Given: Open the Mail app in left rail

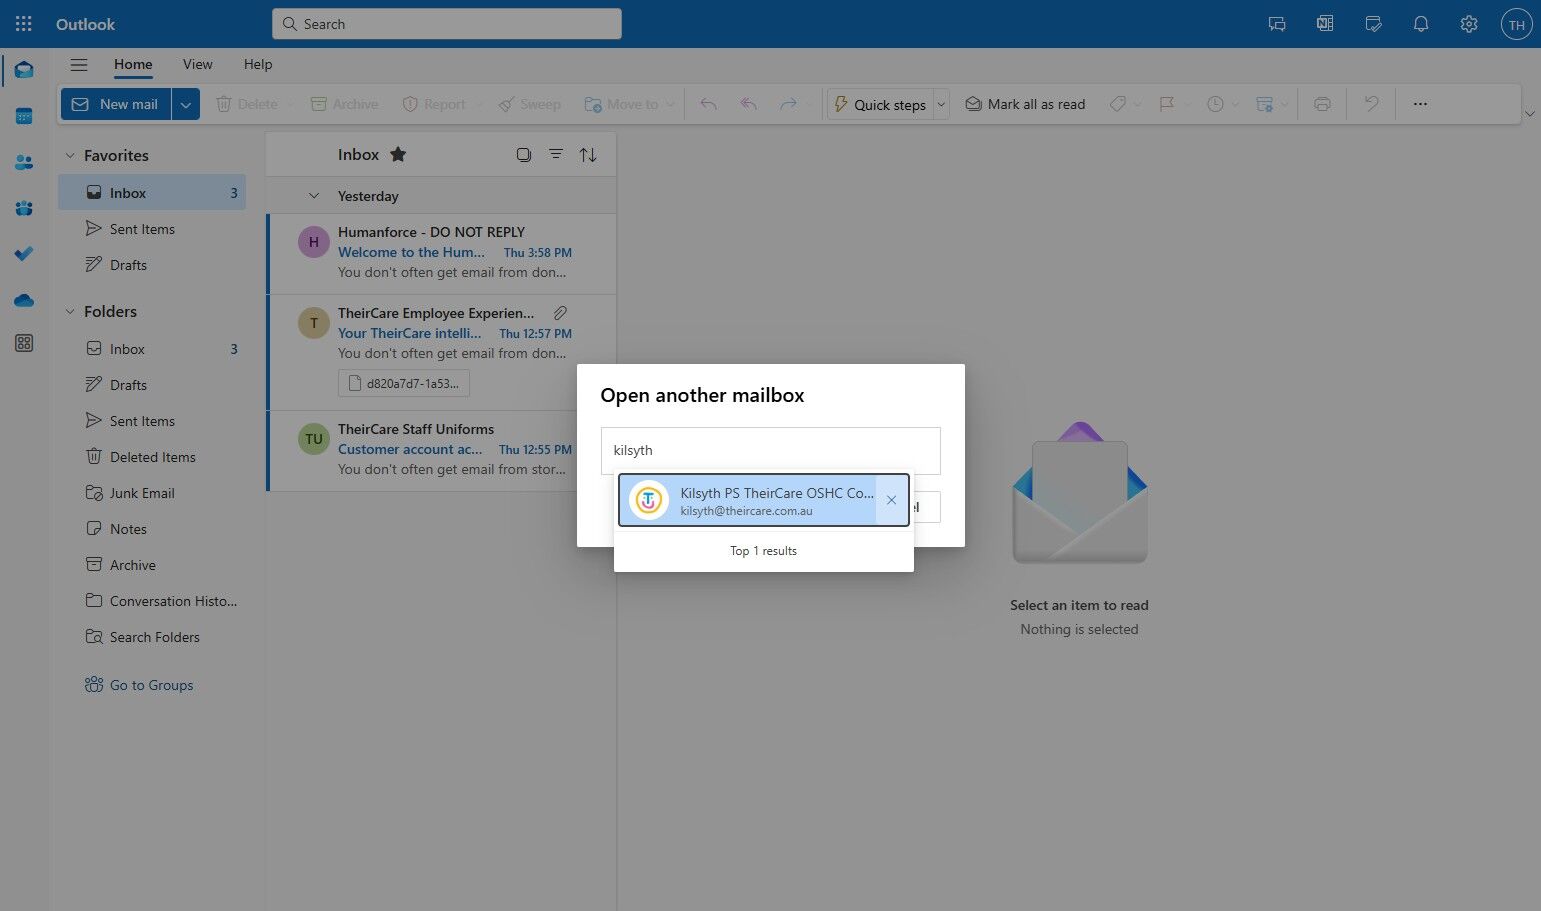Looking at the screenshot, I should (24, 70).
